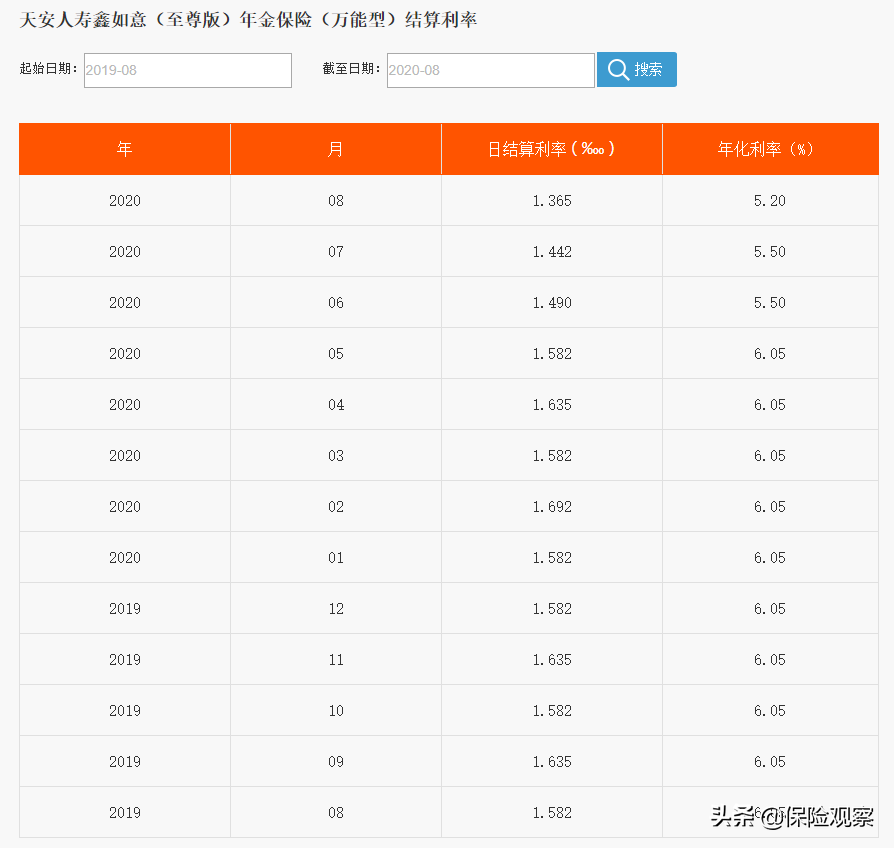Click the magnifier icon in search button
This screenshot has height=848, width=894.
tap(618, 70)
